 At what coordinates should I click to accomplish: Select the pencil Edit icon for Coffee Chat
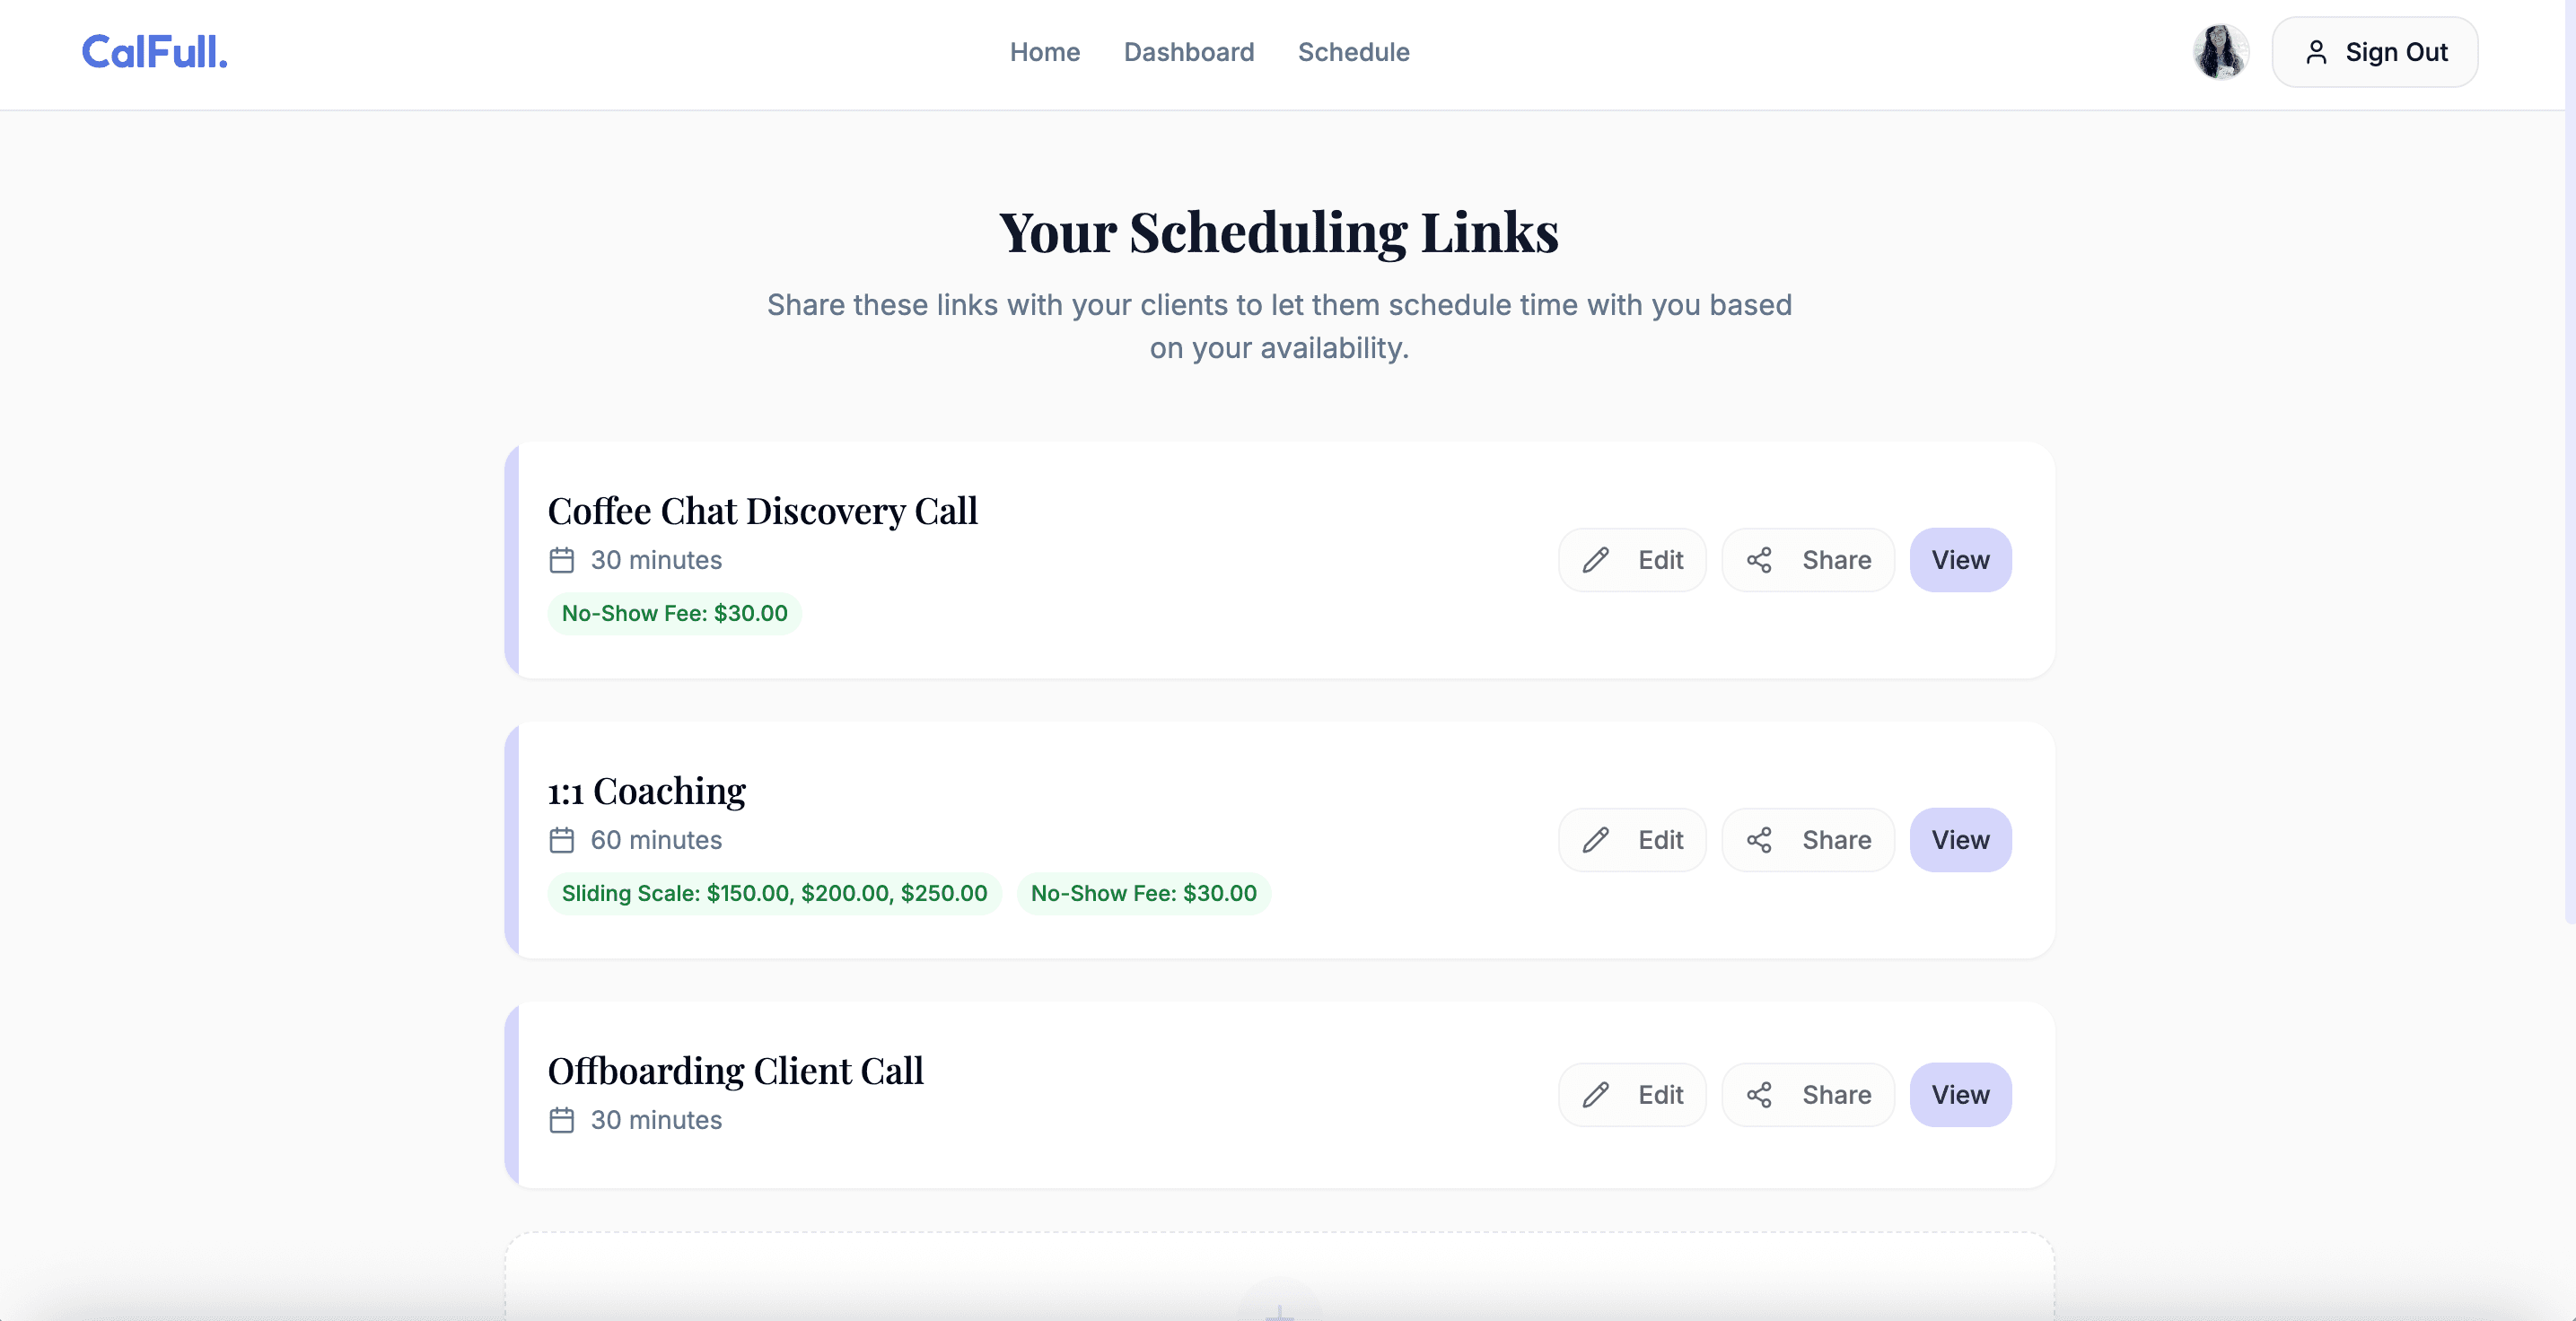(1596, 560)
